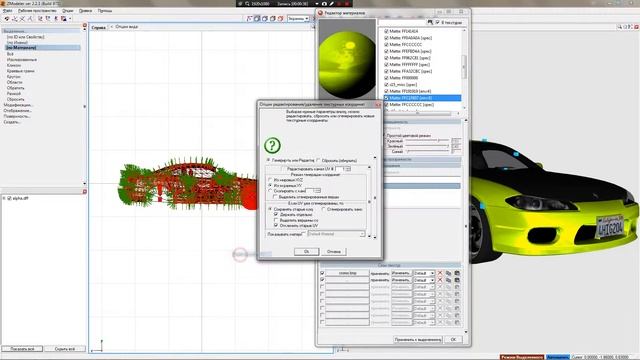Toggle the cromo.bmp texture layer checkbox
Image resolution: width=640 pixels, height=360 pixels.
tap(322, 273)
